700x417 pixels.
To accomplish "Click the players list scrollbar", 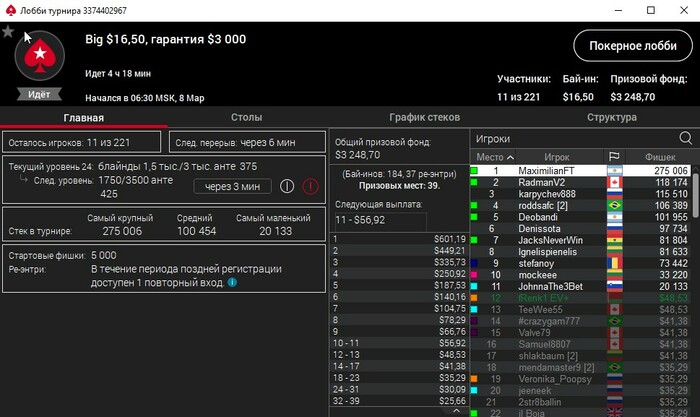I will [696, 196].
